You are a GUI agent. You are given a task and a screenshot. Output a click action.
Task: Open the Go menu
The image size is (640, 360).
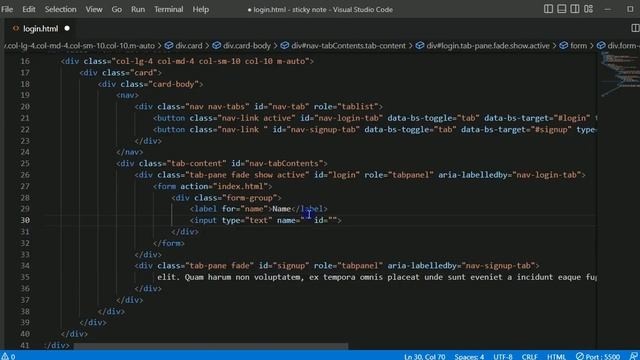click(117, 9)
